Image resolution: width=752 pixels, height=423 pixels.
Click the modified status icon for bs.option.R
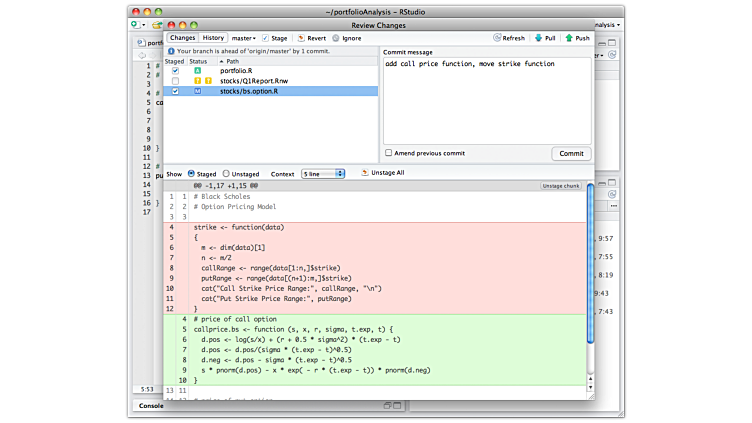(197, 91)
